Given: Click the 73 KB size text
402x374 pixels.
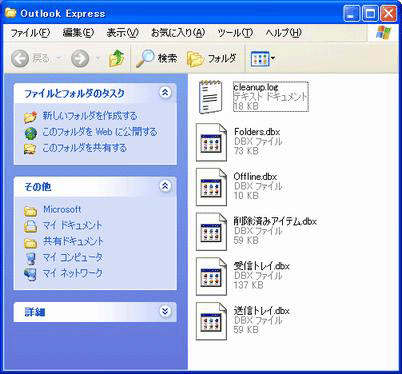Looking at the screenshot, I should coord(246,151).
